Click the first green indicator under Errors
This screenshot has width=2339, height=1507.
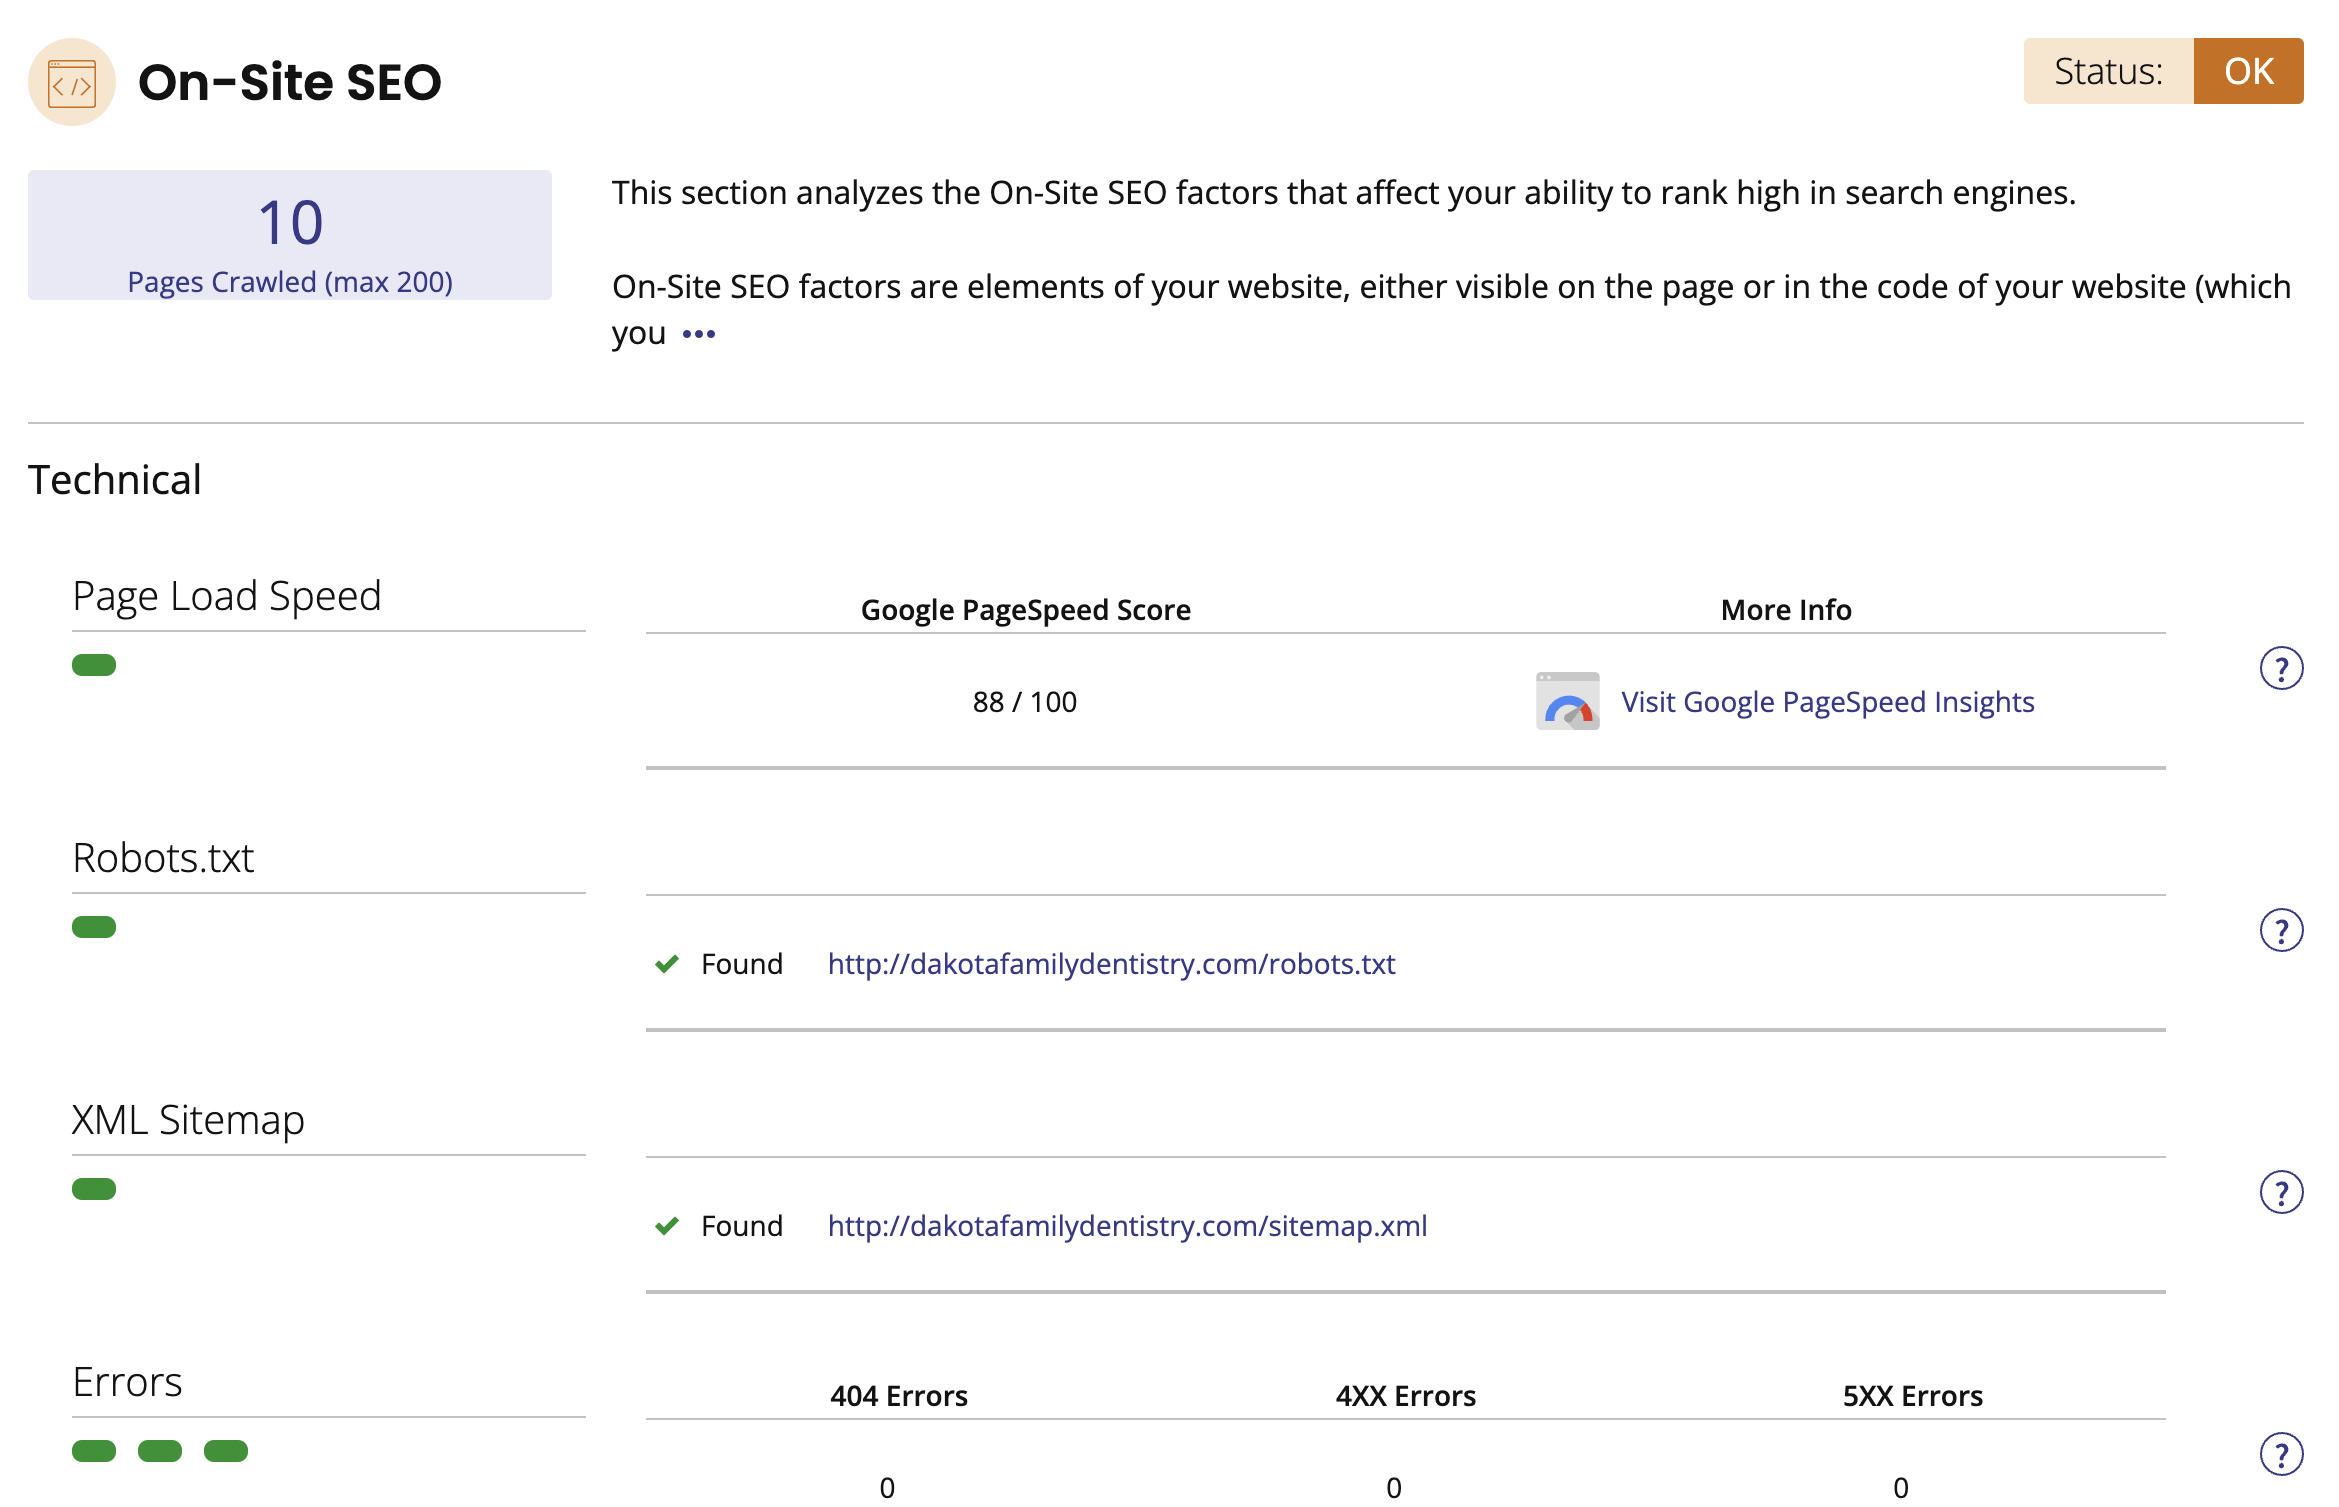pyautogui.click(x=94, y=1451)
